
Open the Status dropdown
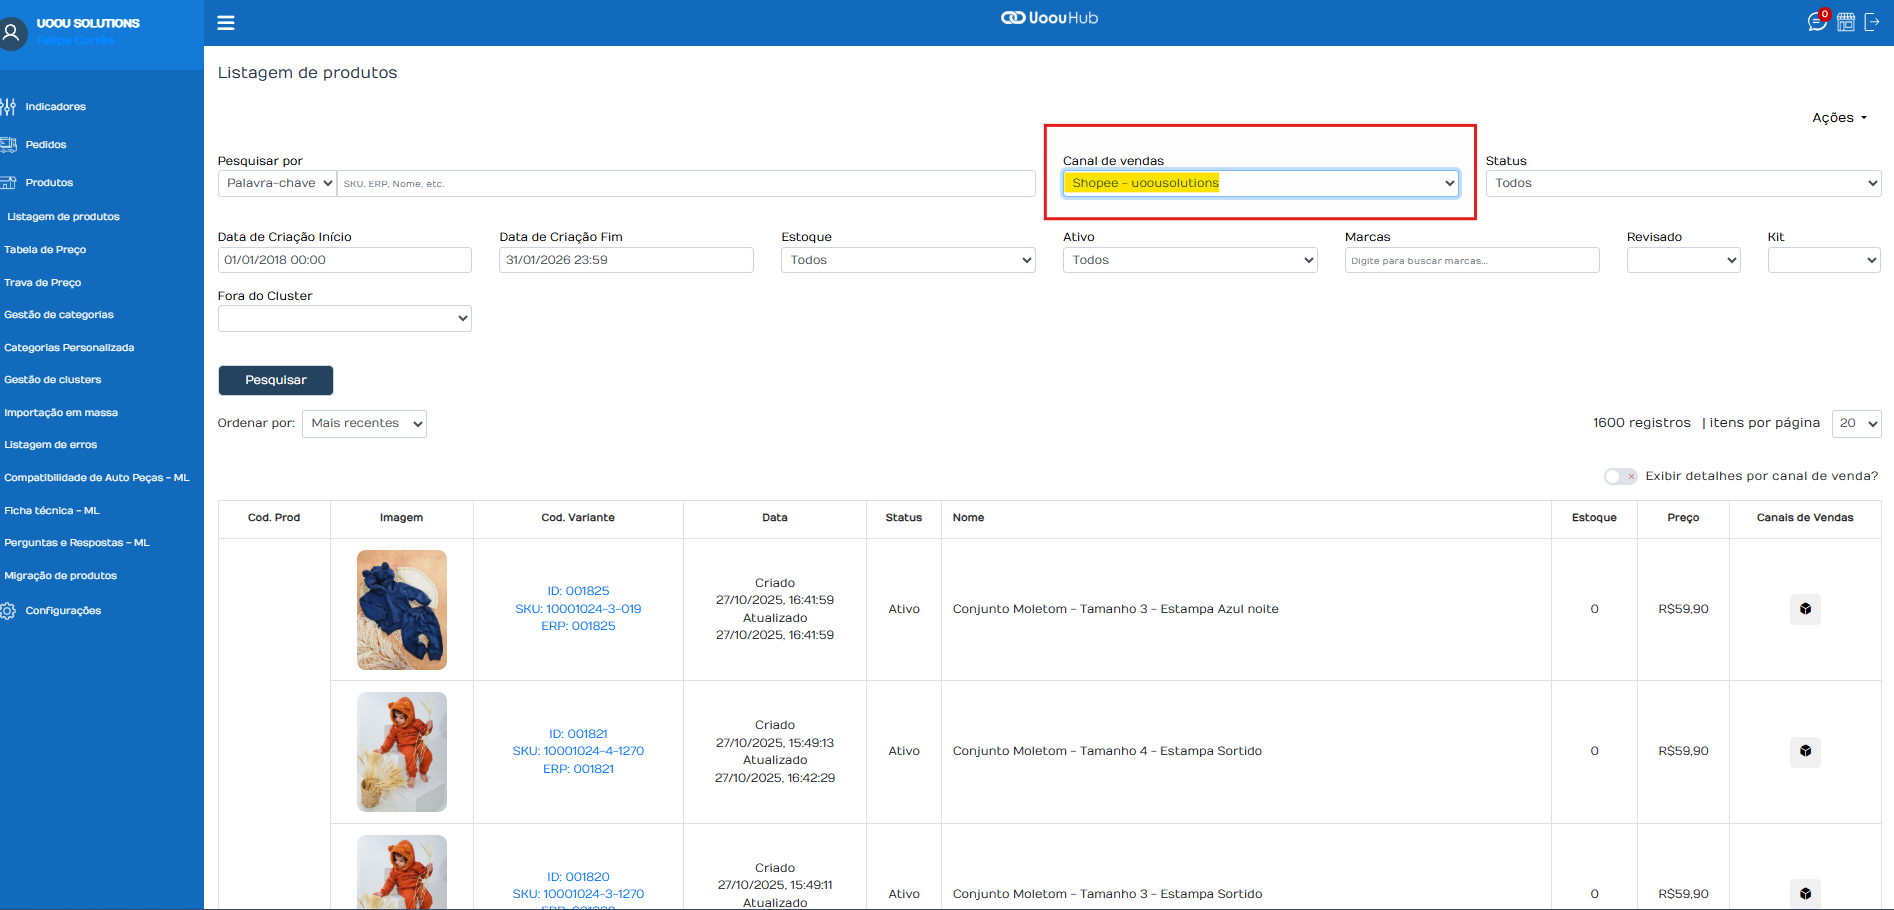pos(1683,183)
